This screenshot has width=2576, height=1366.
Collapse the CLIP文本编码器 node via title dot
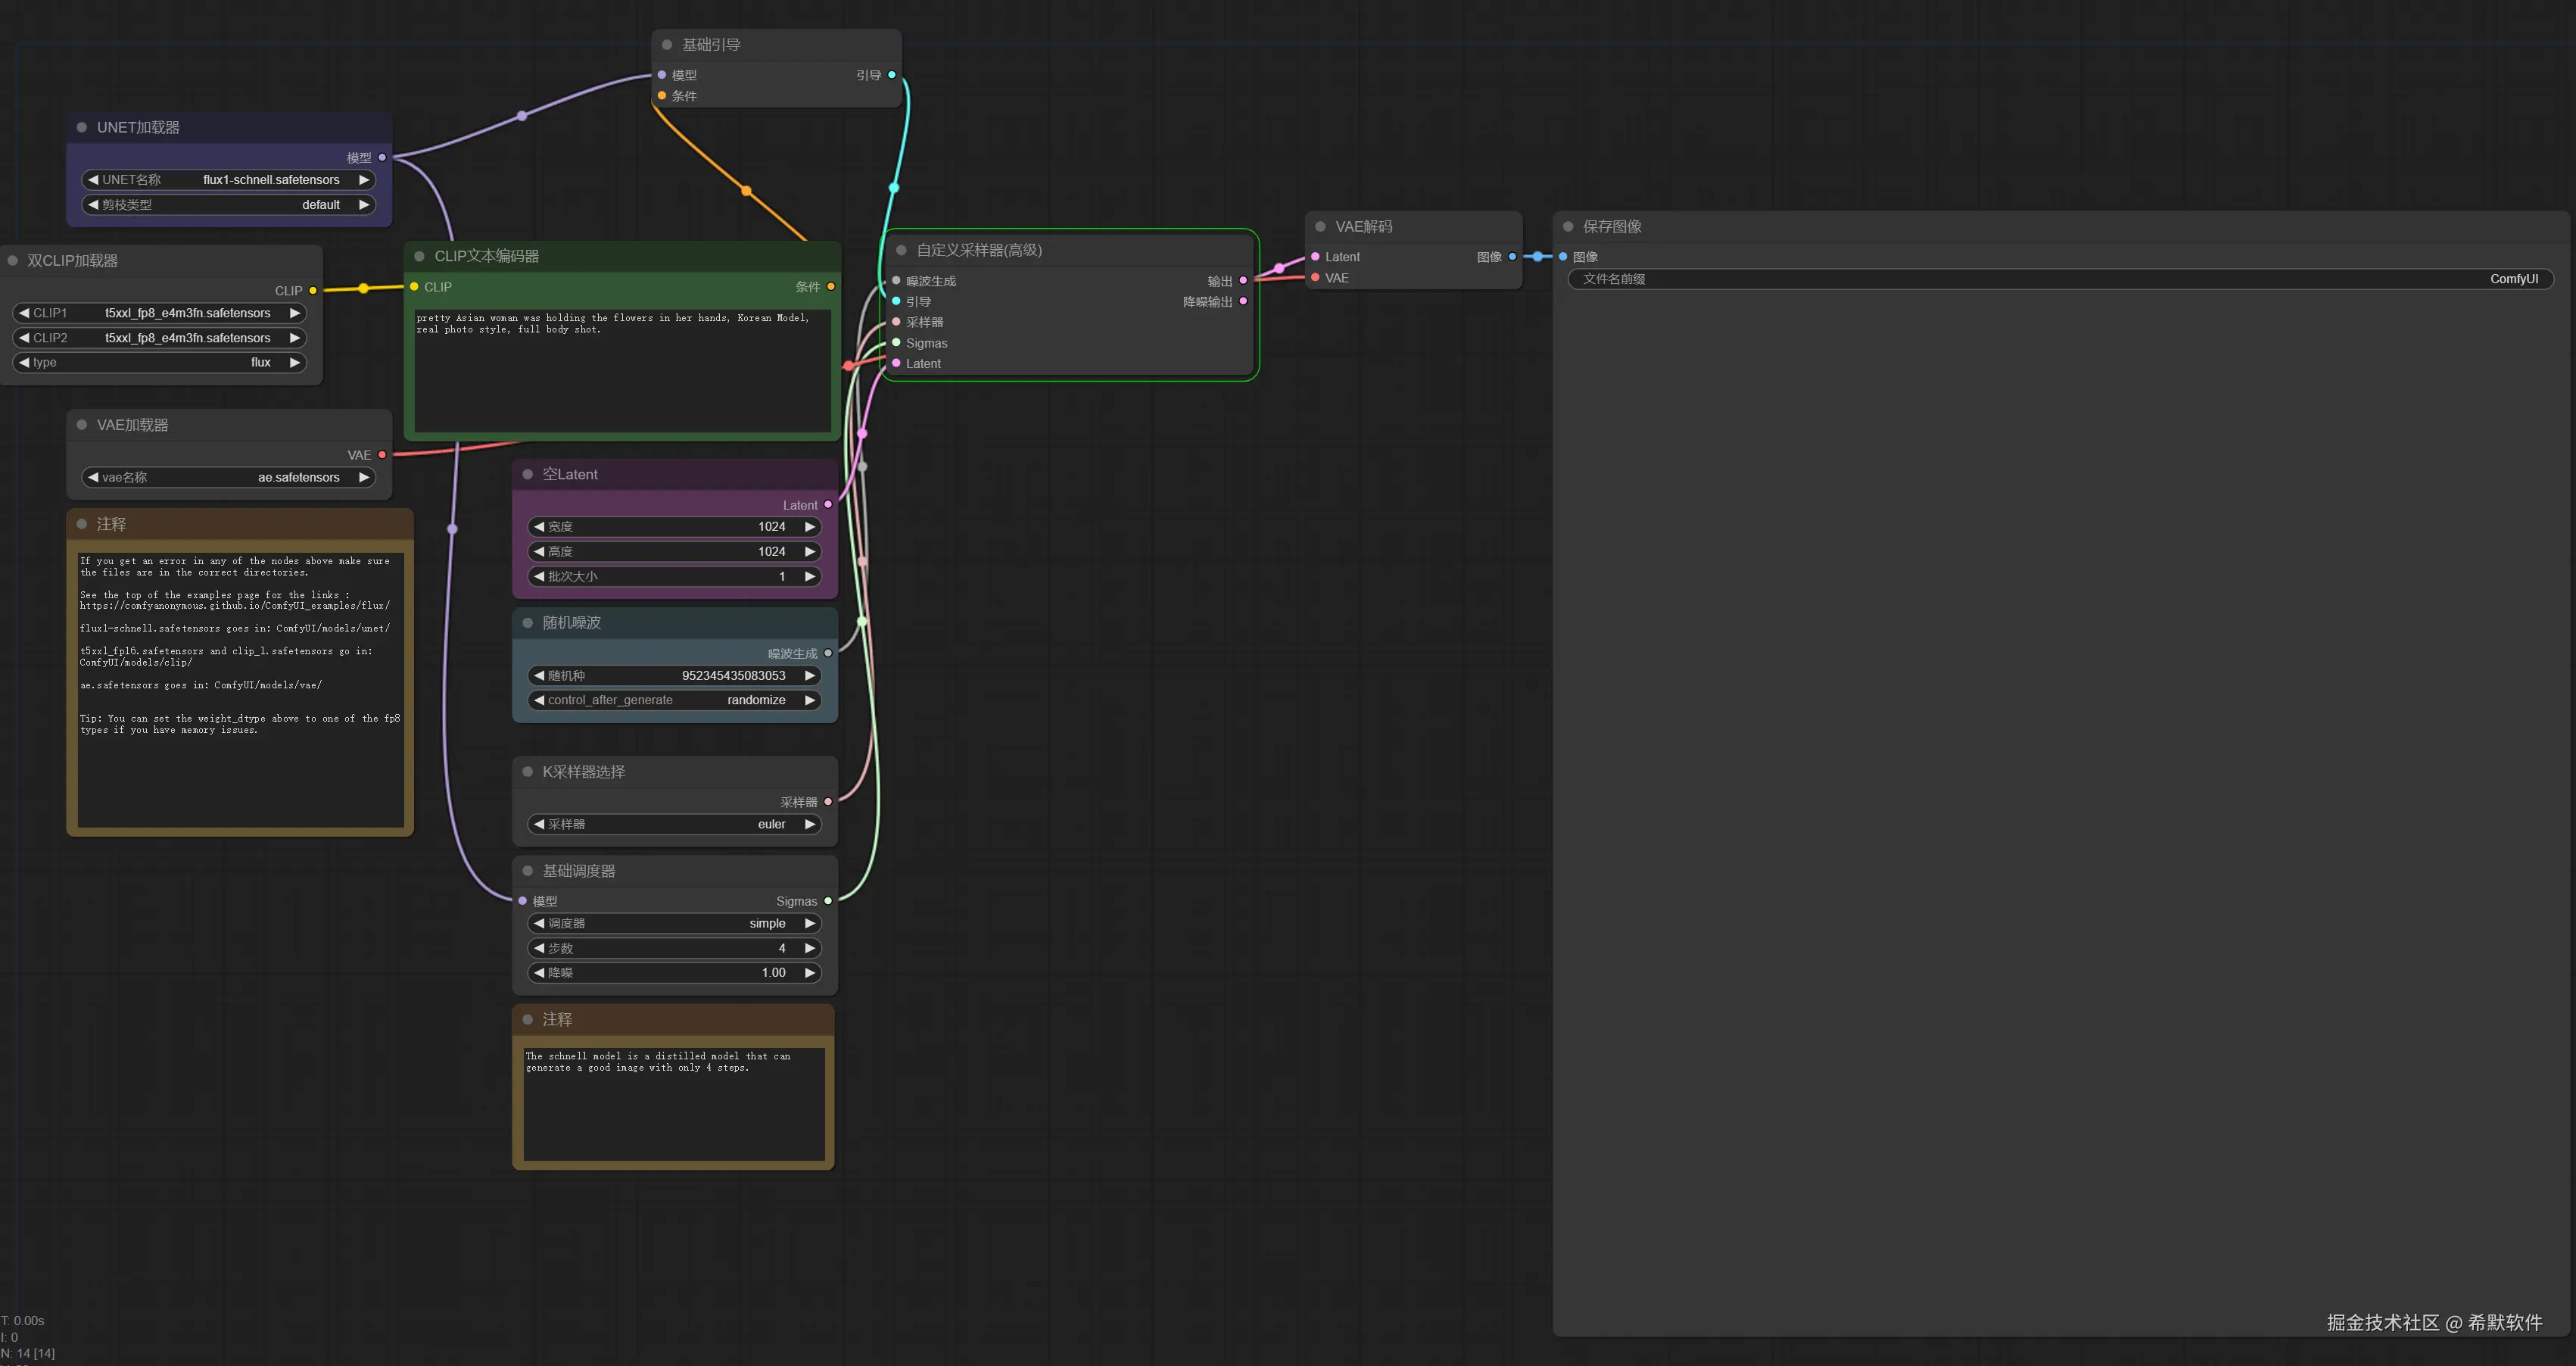(419, 256)
